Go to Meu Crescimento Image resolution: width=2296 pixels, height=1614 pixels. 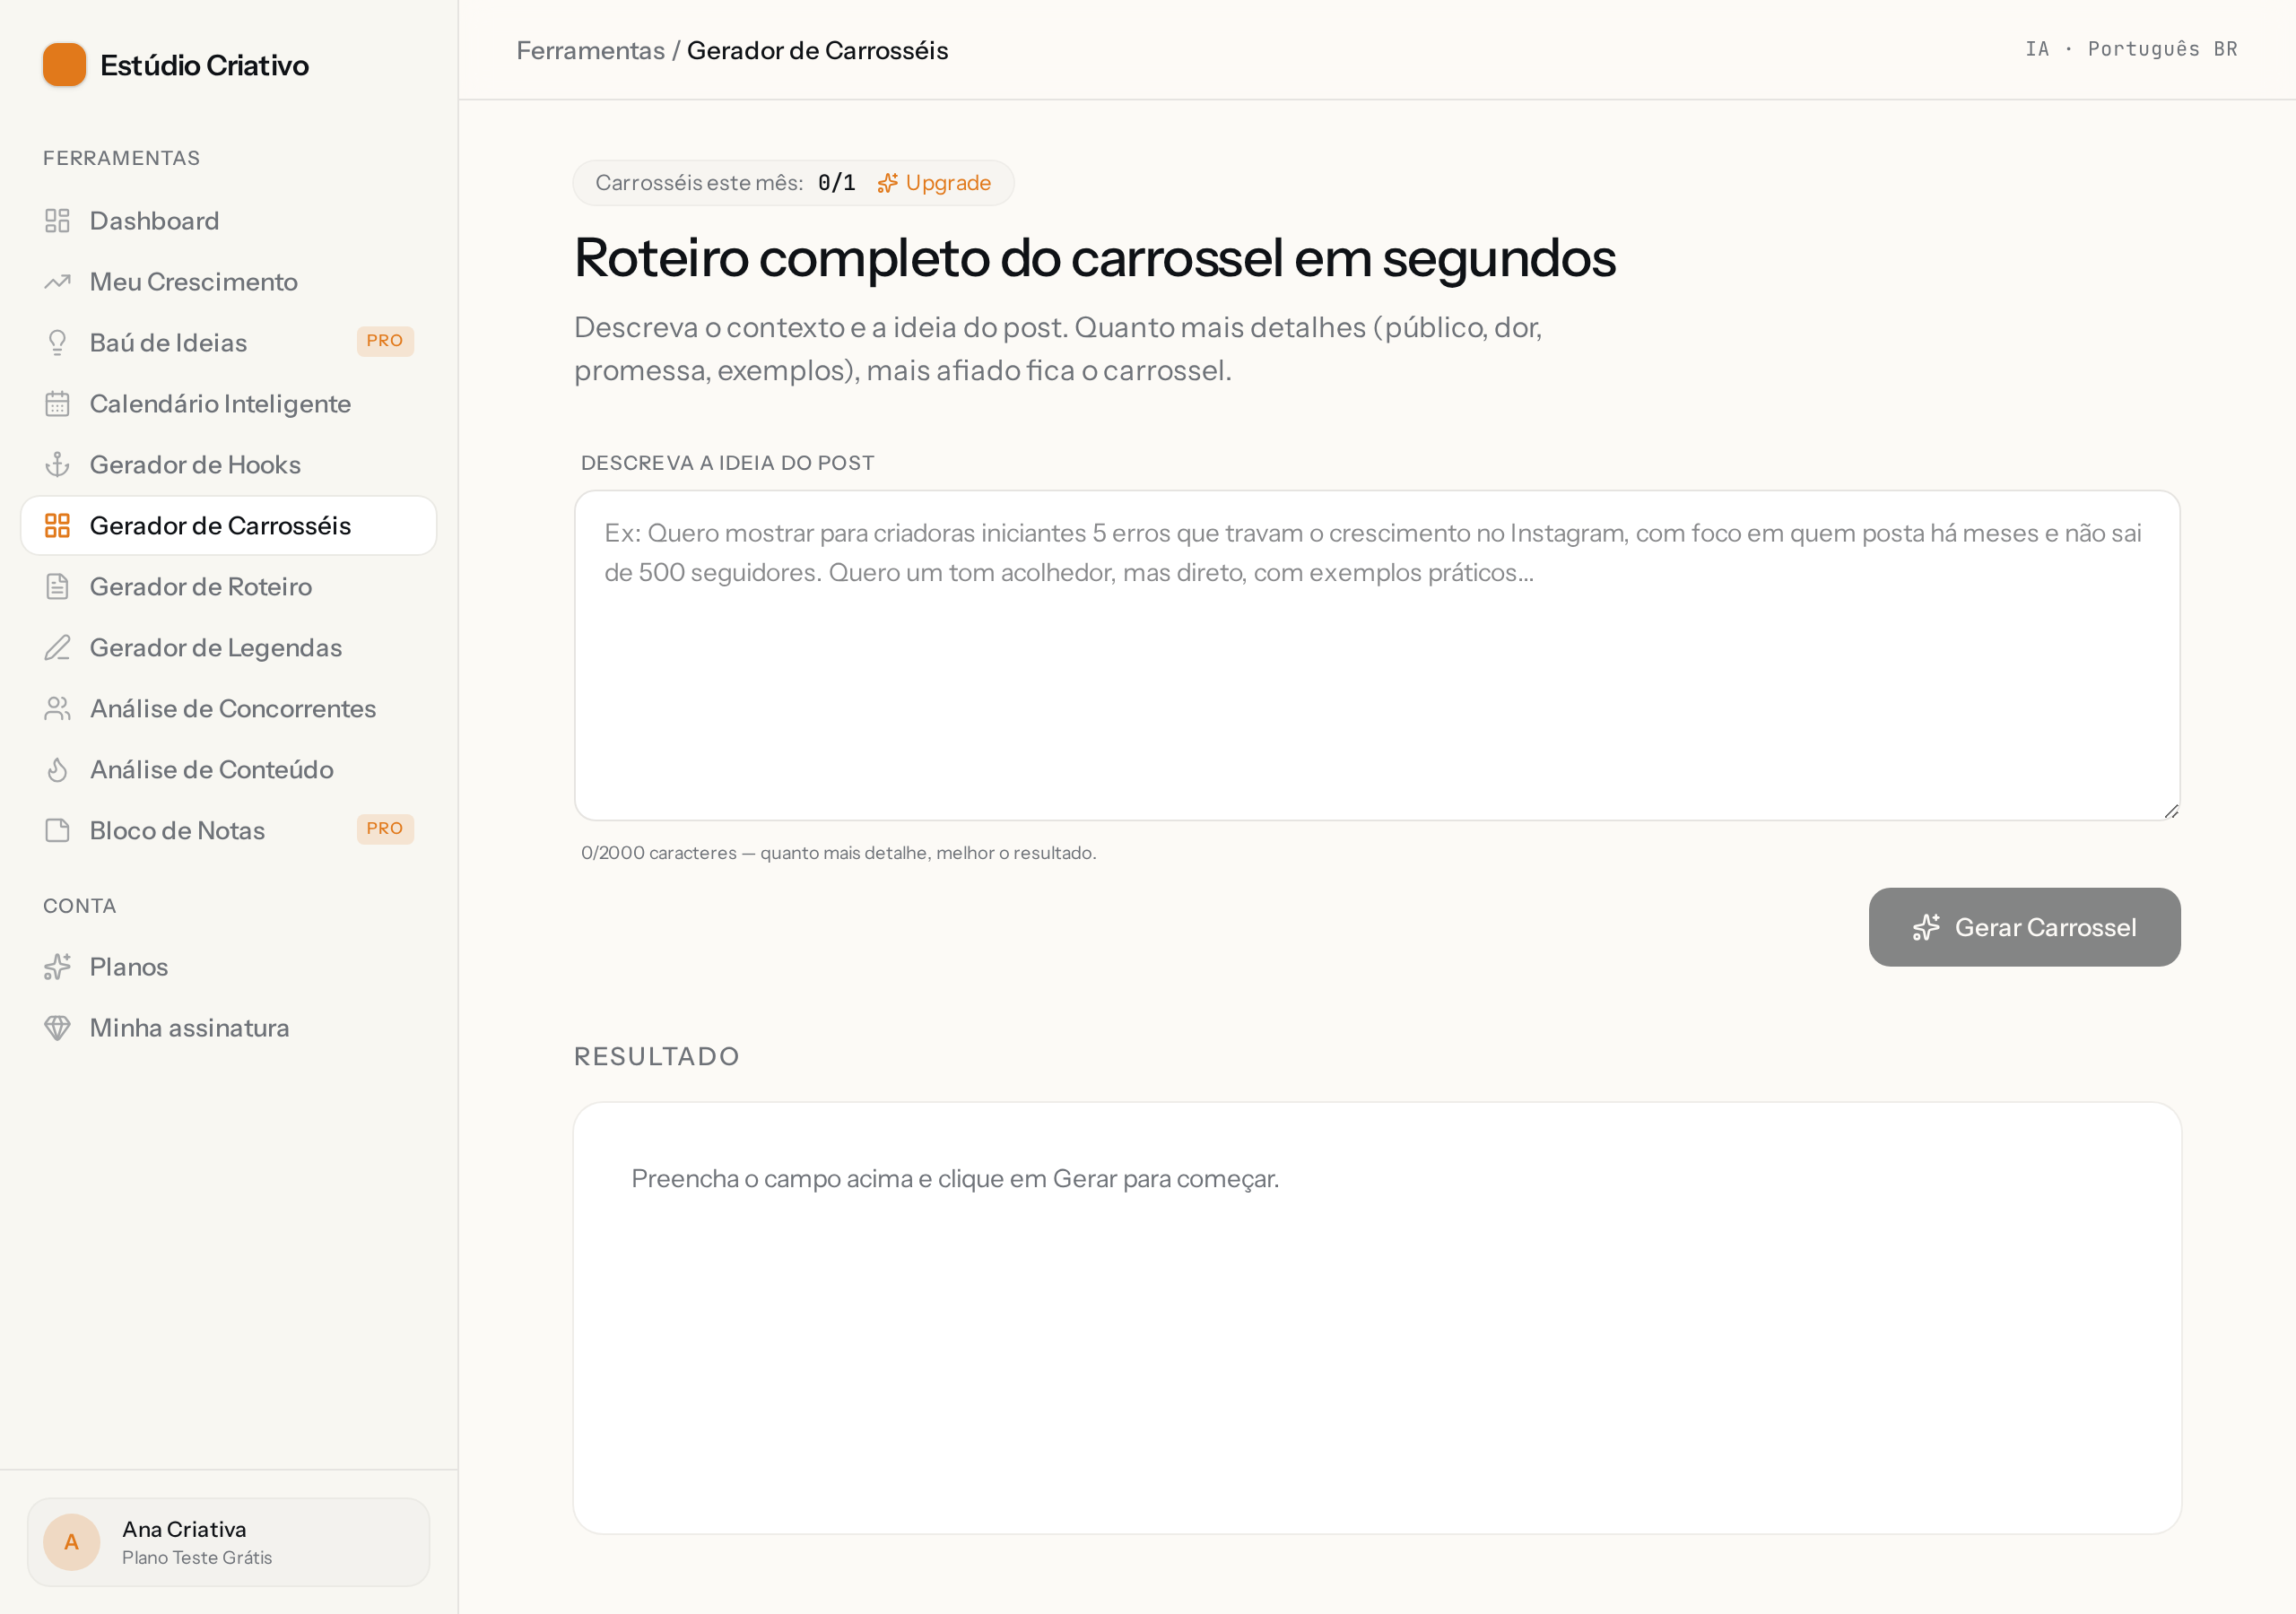229,282
